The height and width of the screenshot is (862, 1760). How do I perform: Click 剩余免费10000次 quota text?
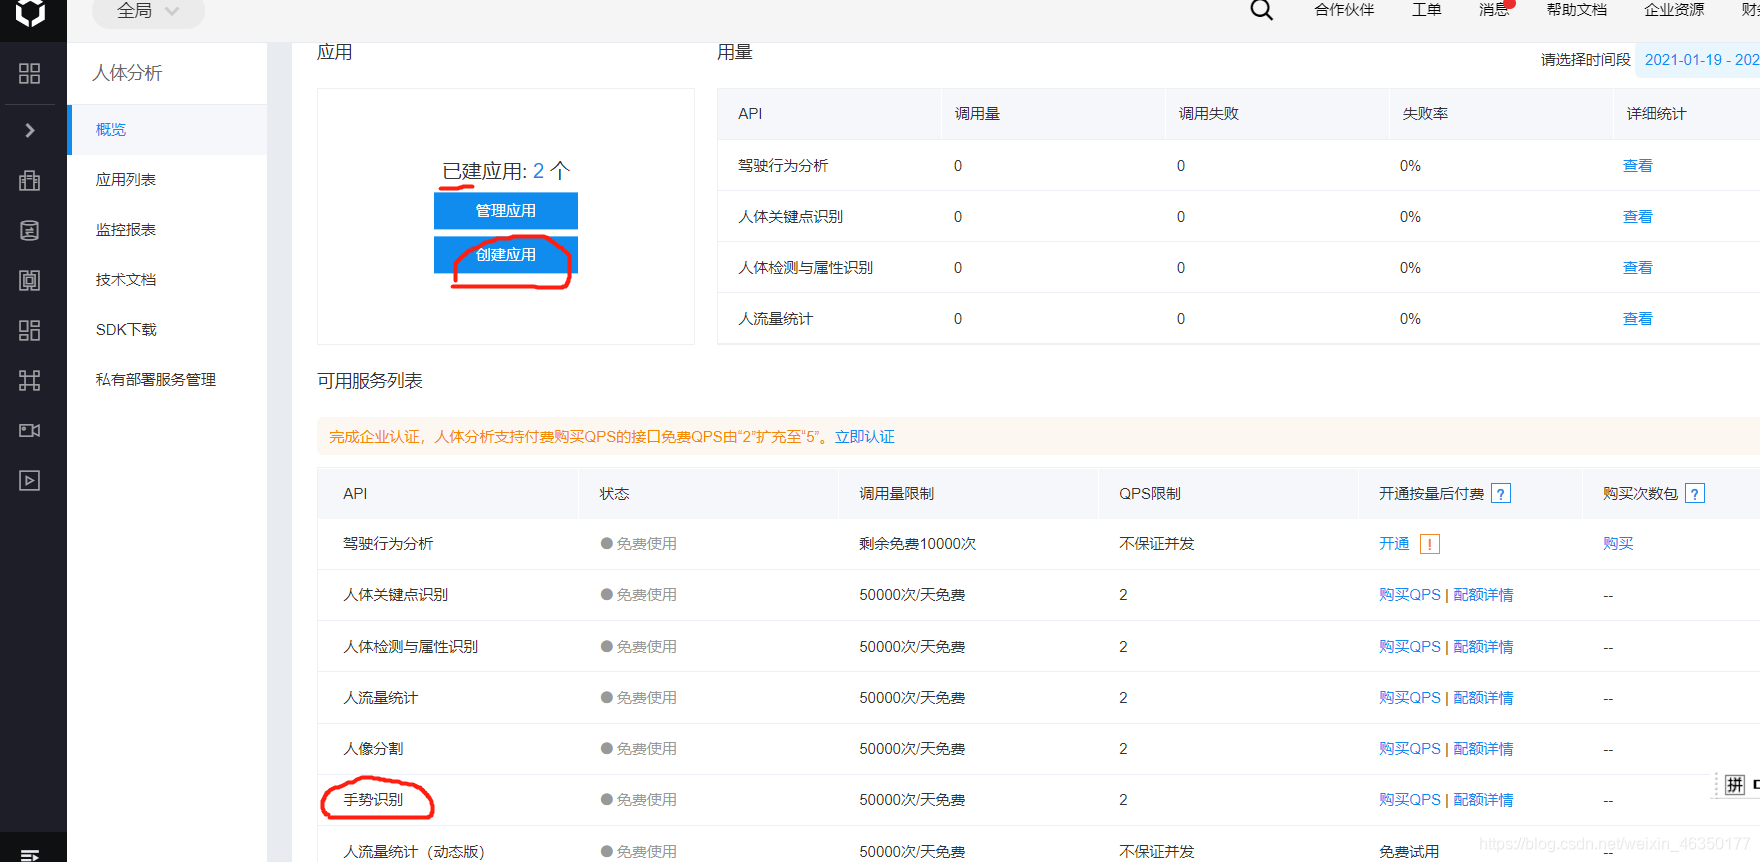(917, 544)
